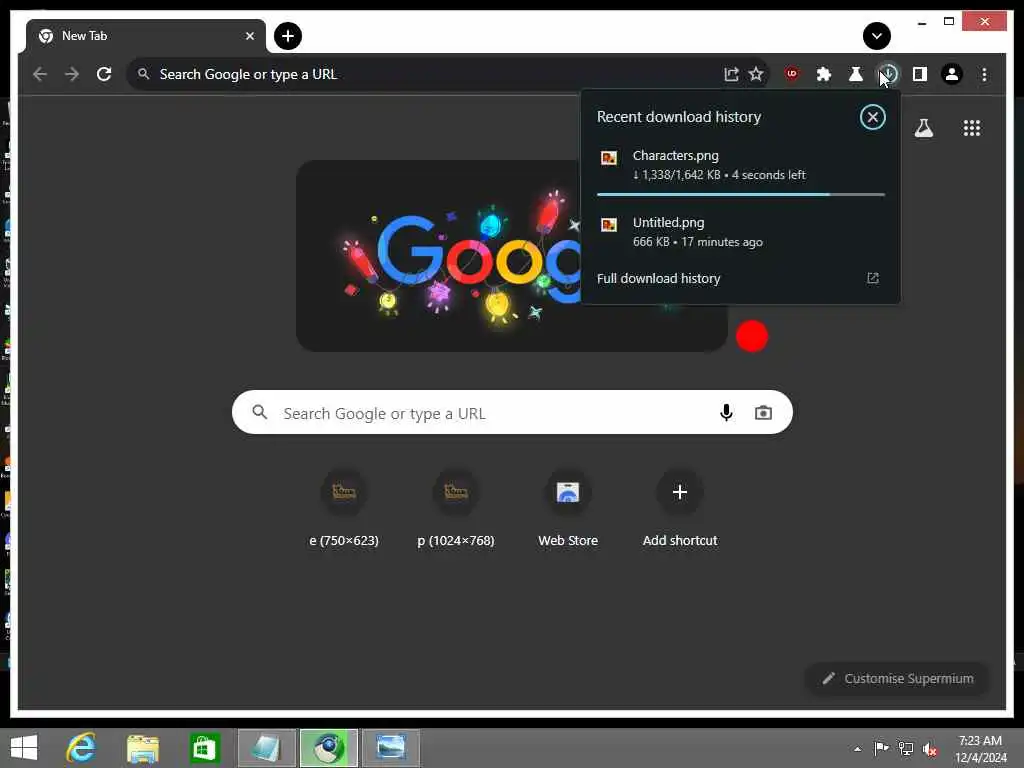Show hidden system tray icons arrow
1024x768 pixels.
tap(857, 749)
